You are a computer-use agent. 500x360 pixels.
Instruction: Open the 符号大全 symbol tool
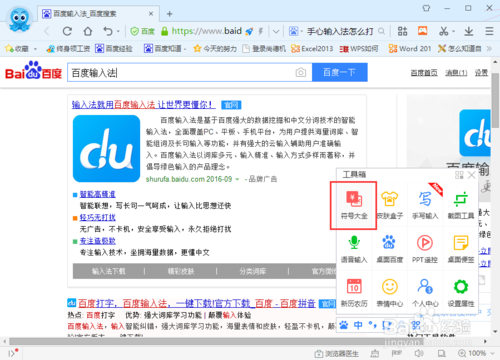pyautogui.click(x=354, y=205)
